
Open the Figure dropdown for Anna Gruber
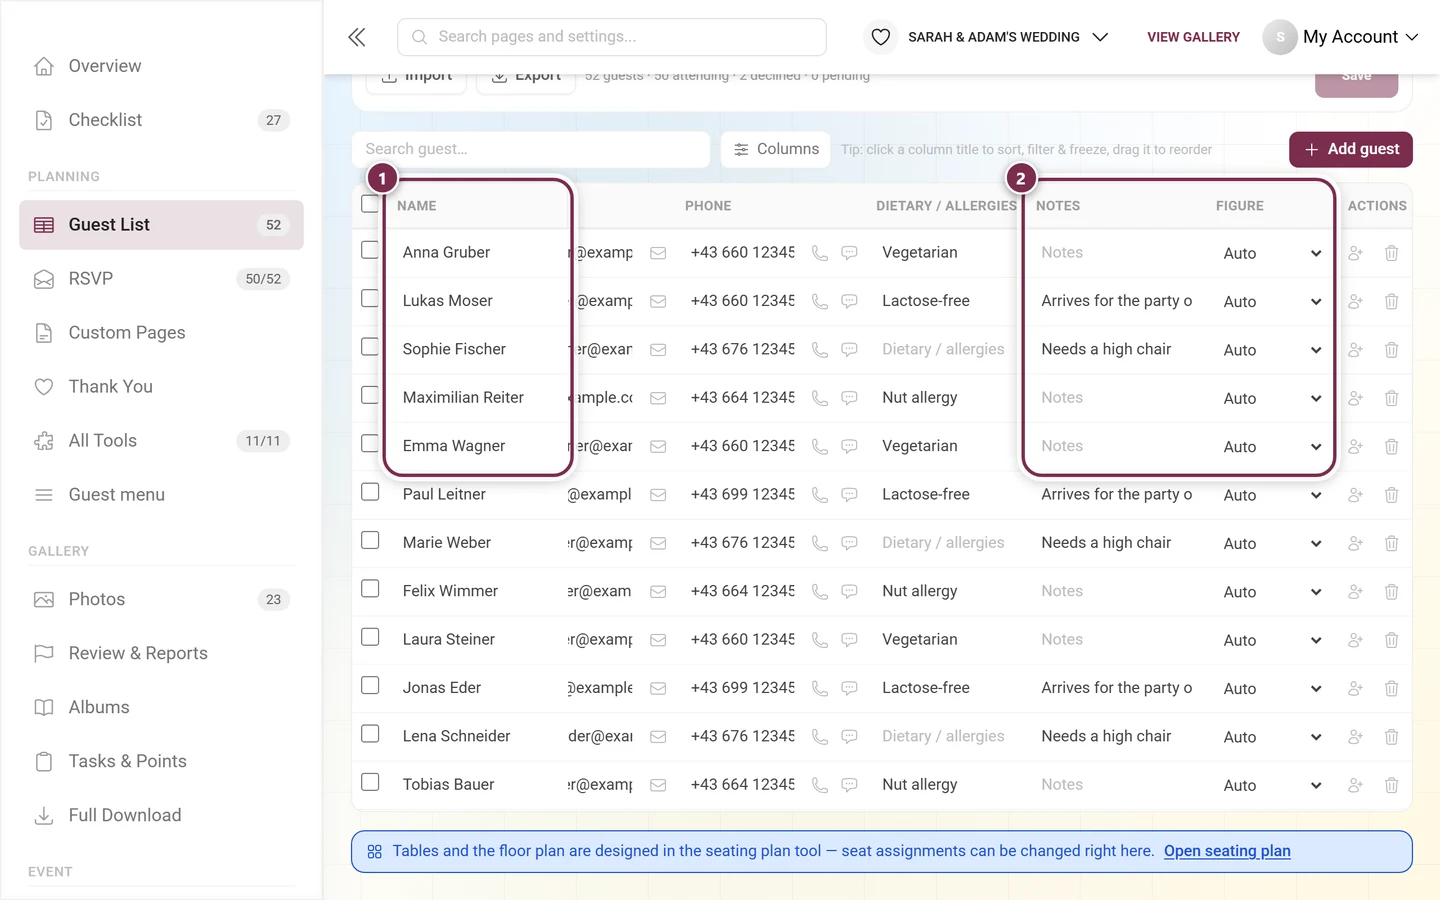tap(1272, 254)
